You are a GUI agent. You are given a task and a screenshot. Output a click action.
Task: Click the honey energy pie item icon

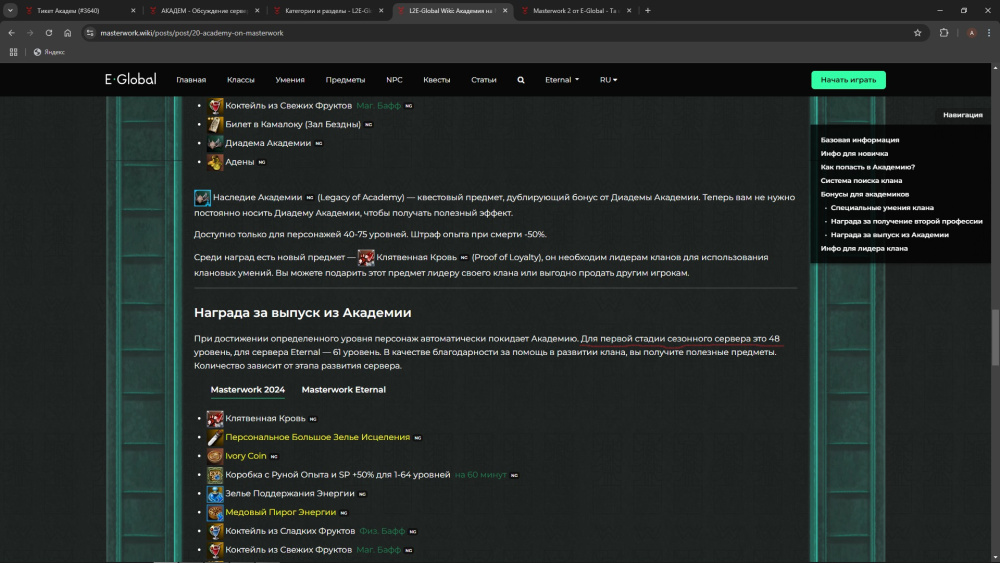(x=215, y=512)
